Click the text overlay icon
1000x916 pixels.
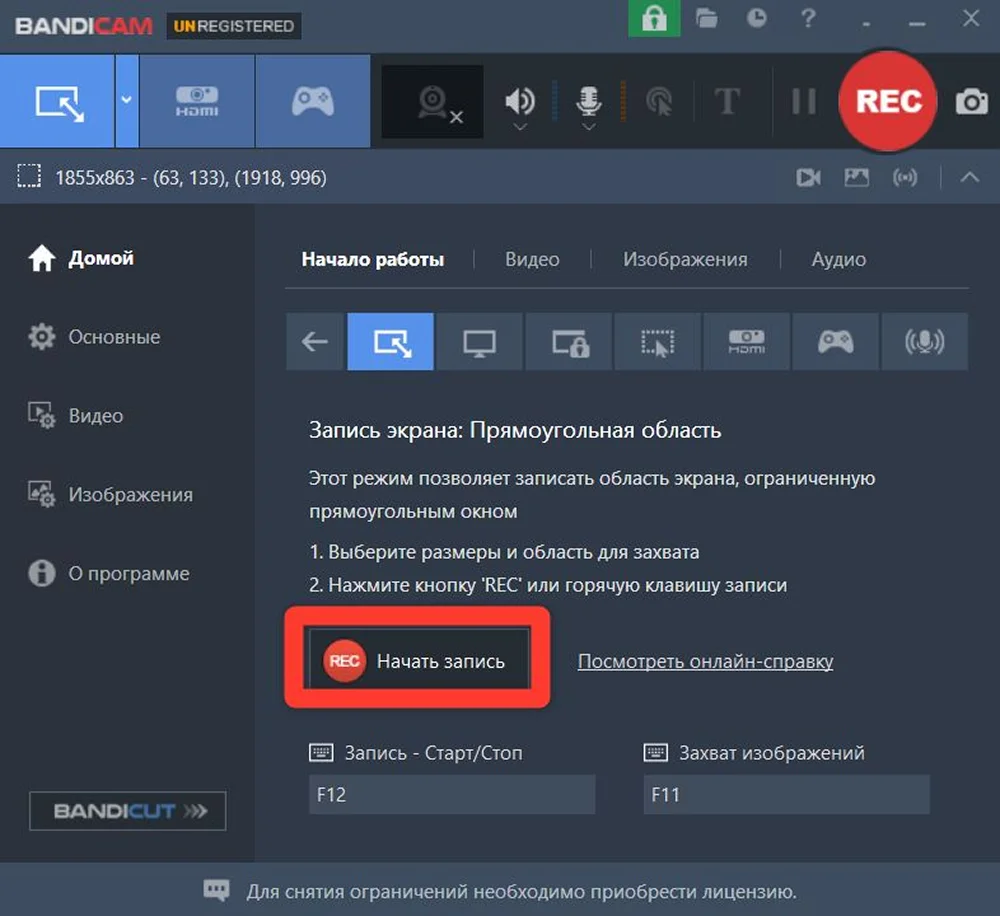[x=728, y=100]
